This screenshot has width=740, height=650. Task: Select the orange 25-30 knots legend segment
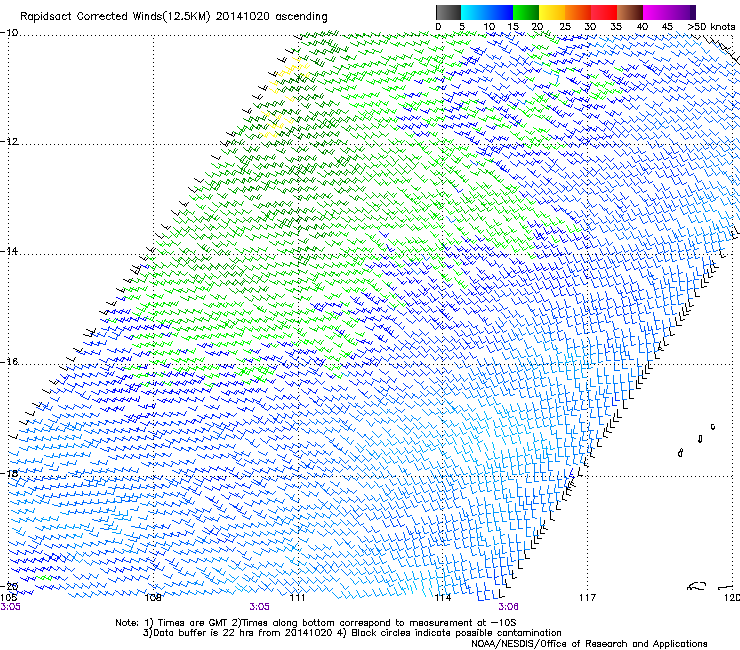coord(578,12)
